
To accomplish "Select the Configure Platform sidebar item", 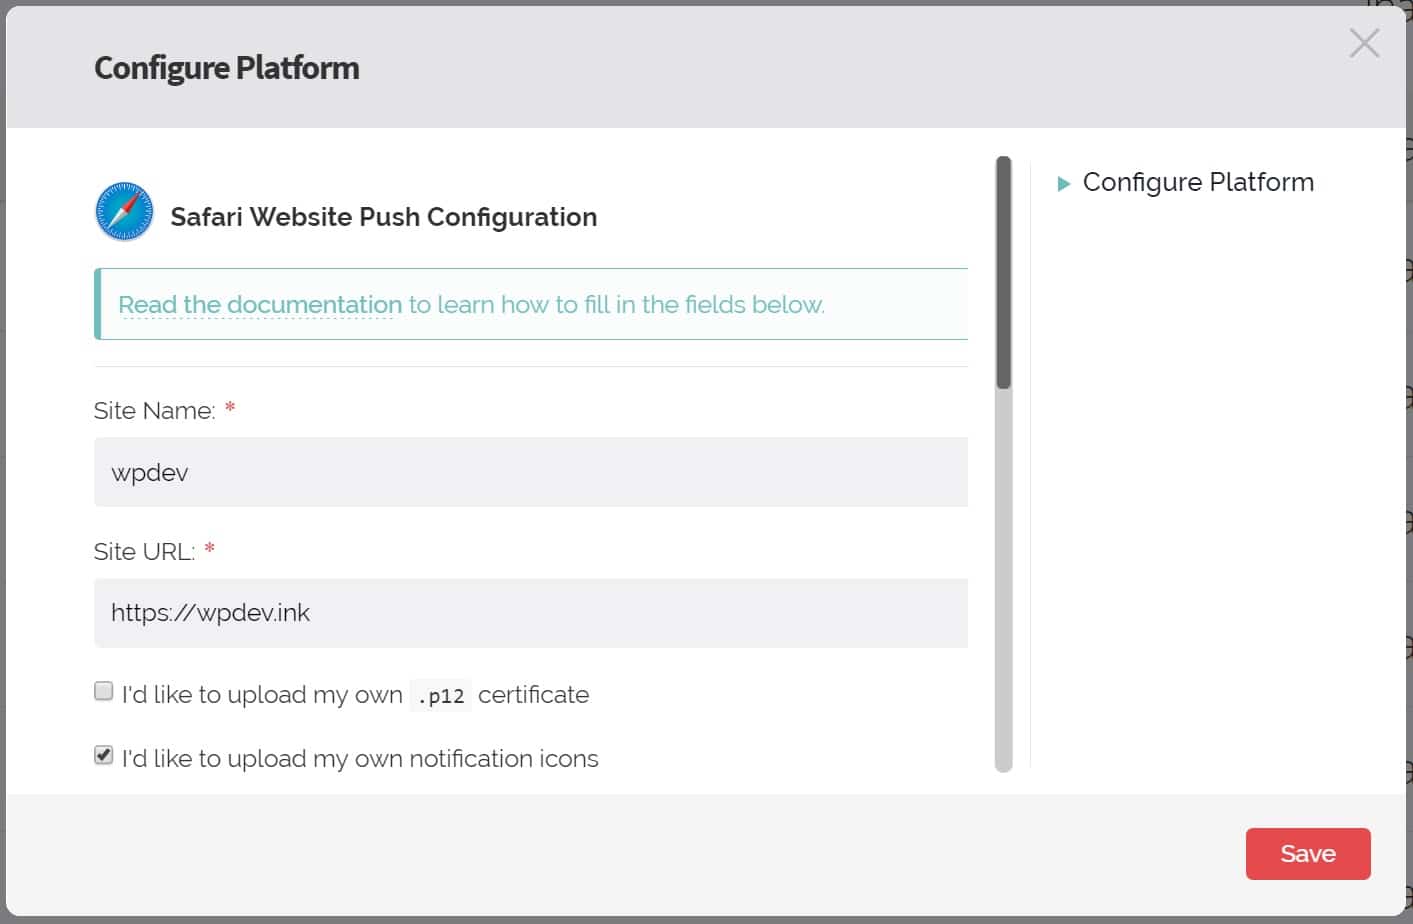I will (x=1198, y=182).
